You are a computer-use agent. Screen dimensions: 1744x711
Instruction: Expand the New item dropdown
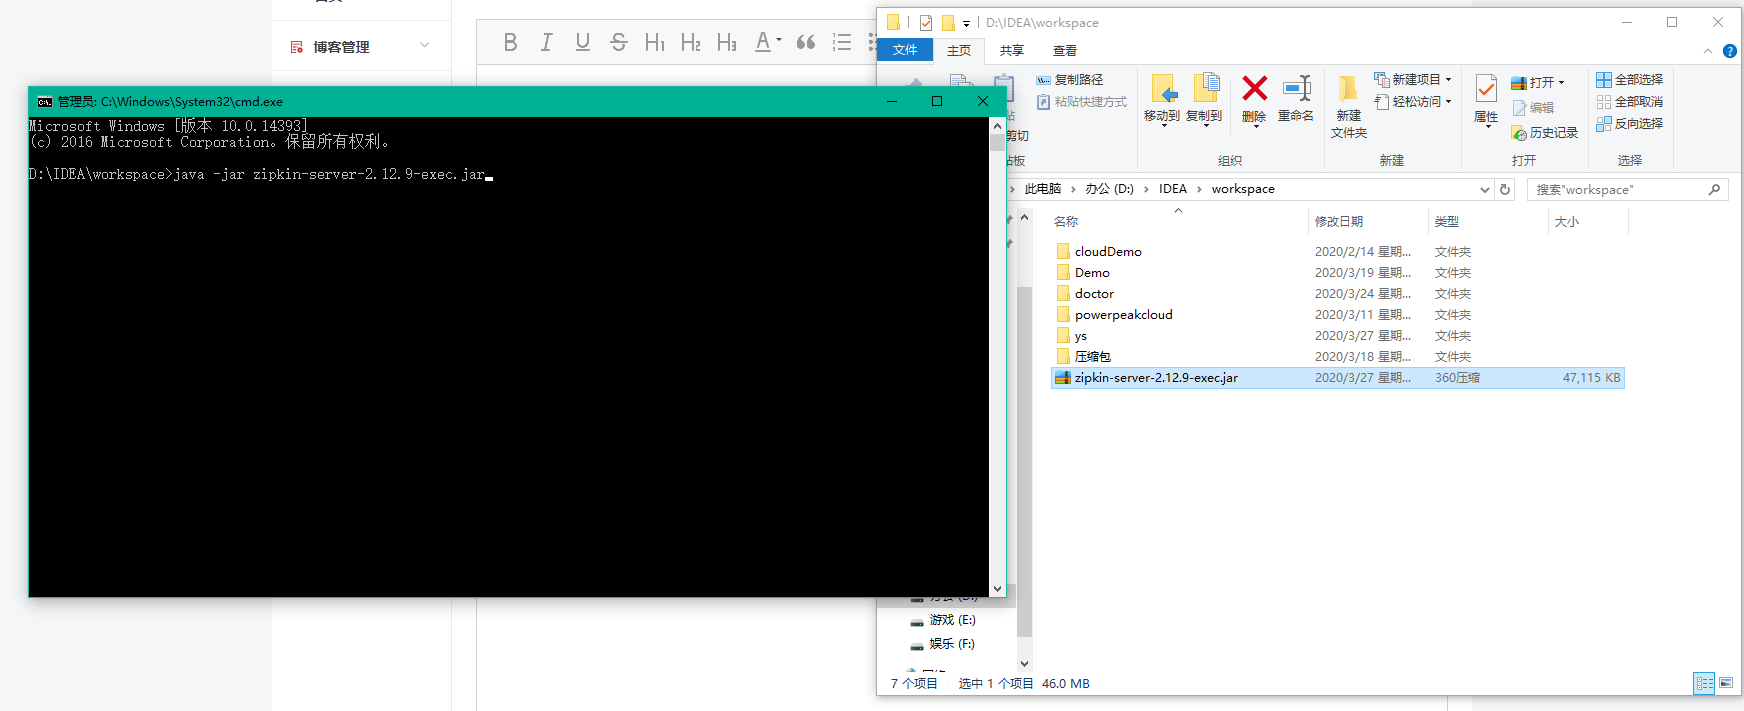[1448, 80]
